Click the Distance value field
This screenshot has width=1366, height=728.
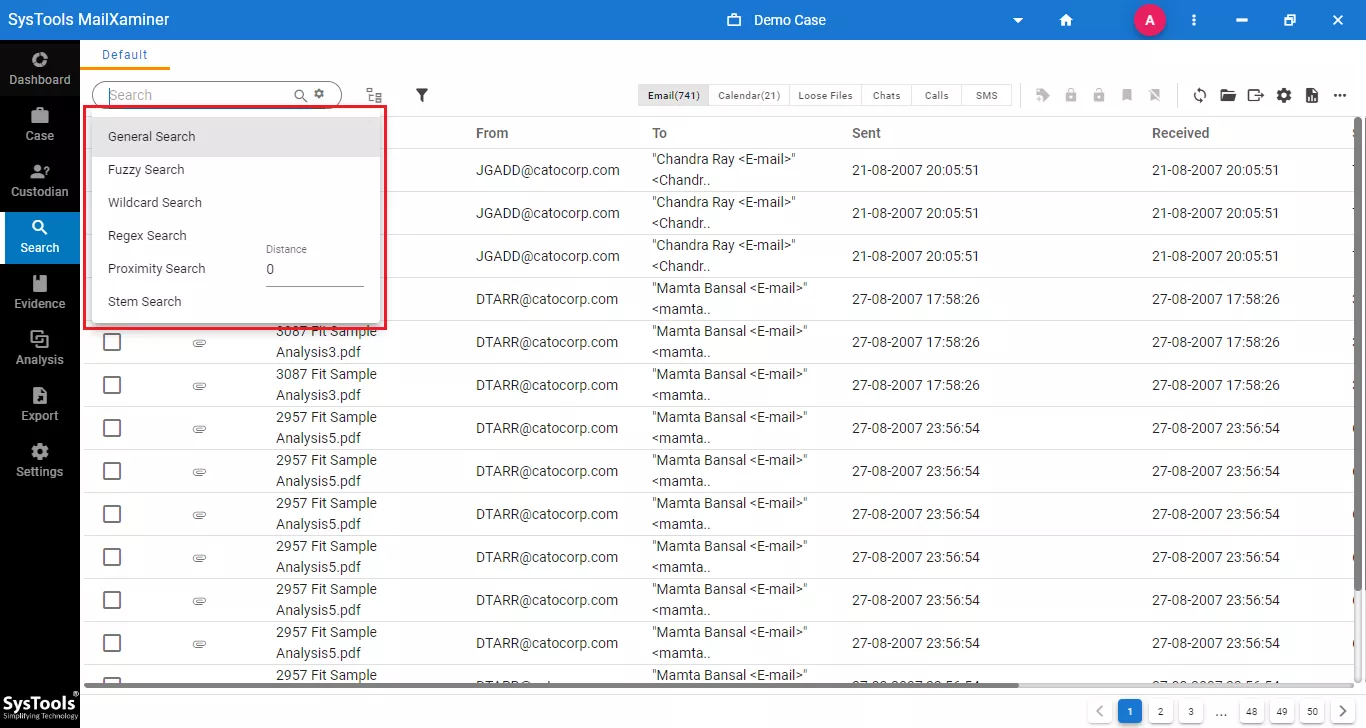pos(315,270)
